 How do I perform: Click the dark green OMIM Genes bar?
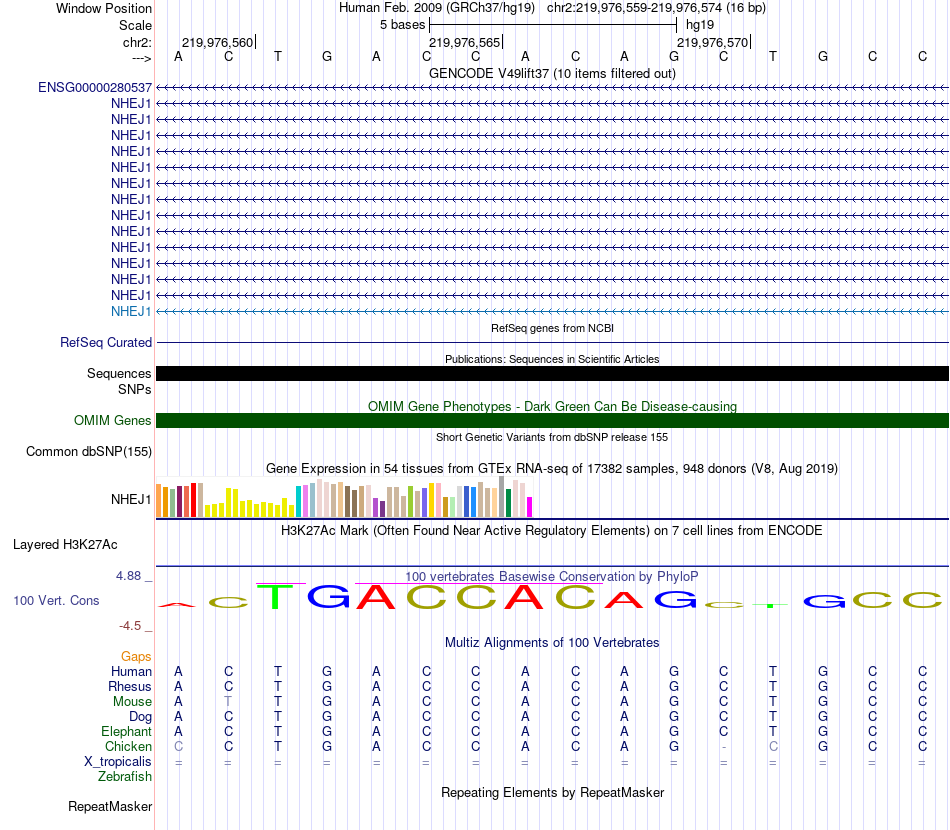click(x=553, y=420)
